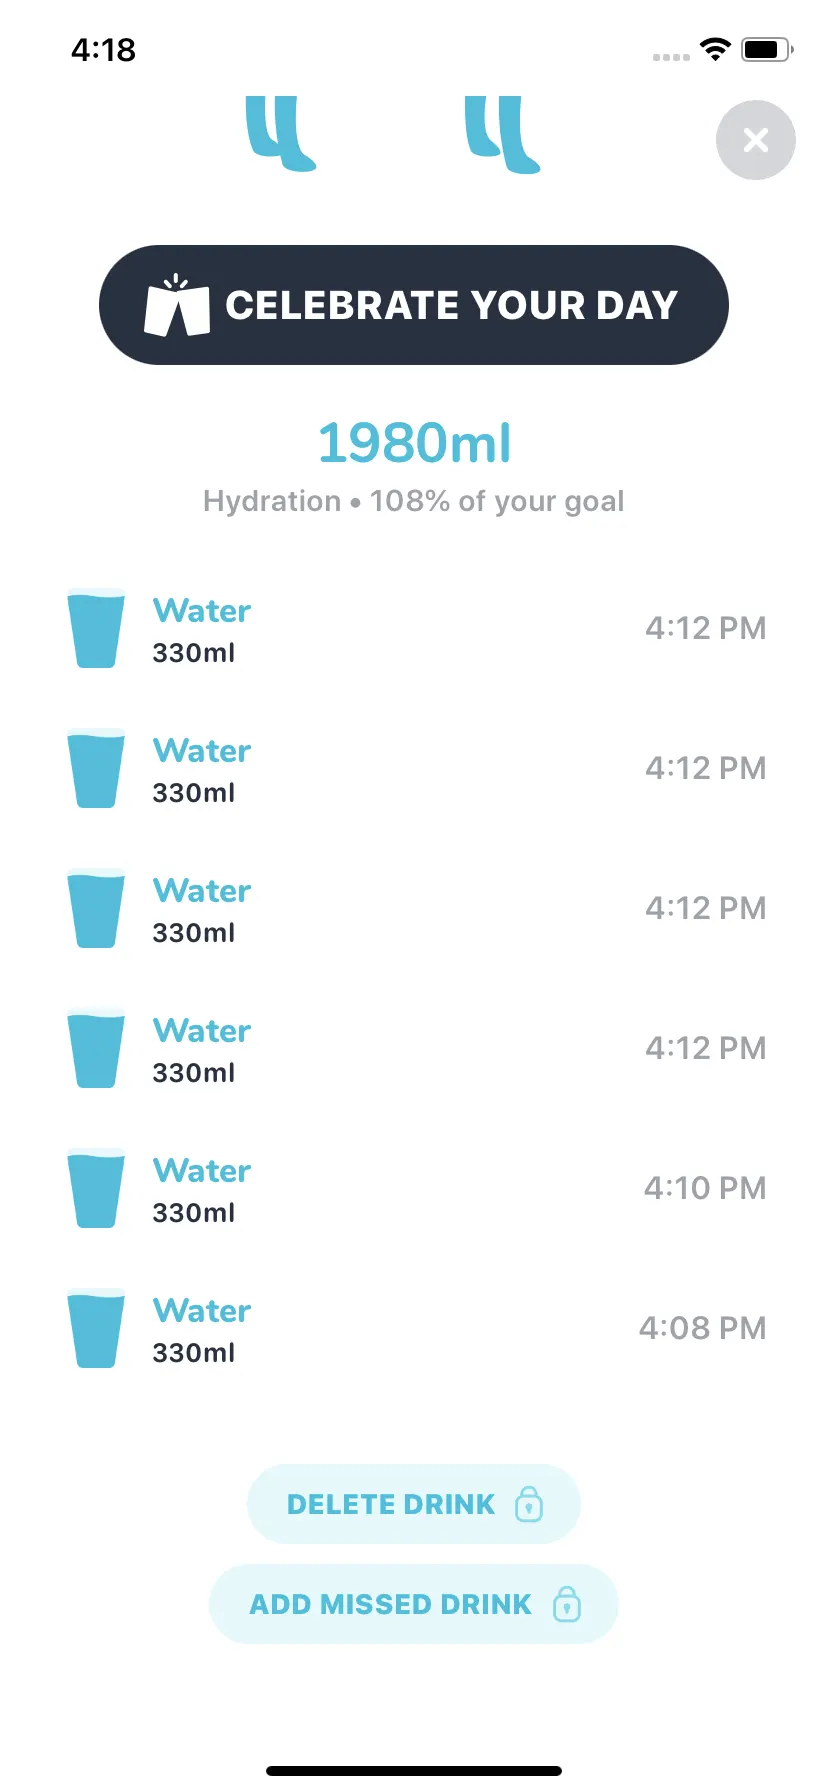Tap the 4:08 PM timestamp
The height and width of the screenshot is (1792, 828).
coord(703,1328)
